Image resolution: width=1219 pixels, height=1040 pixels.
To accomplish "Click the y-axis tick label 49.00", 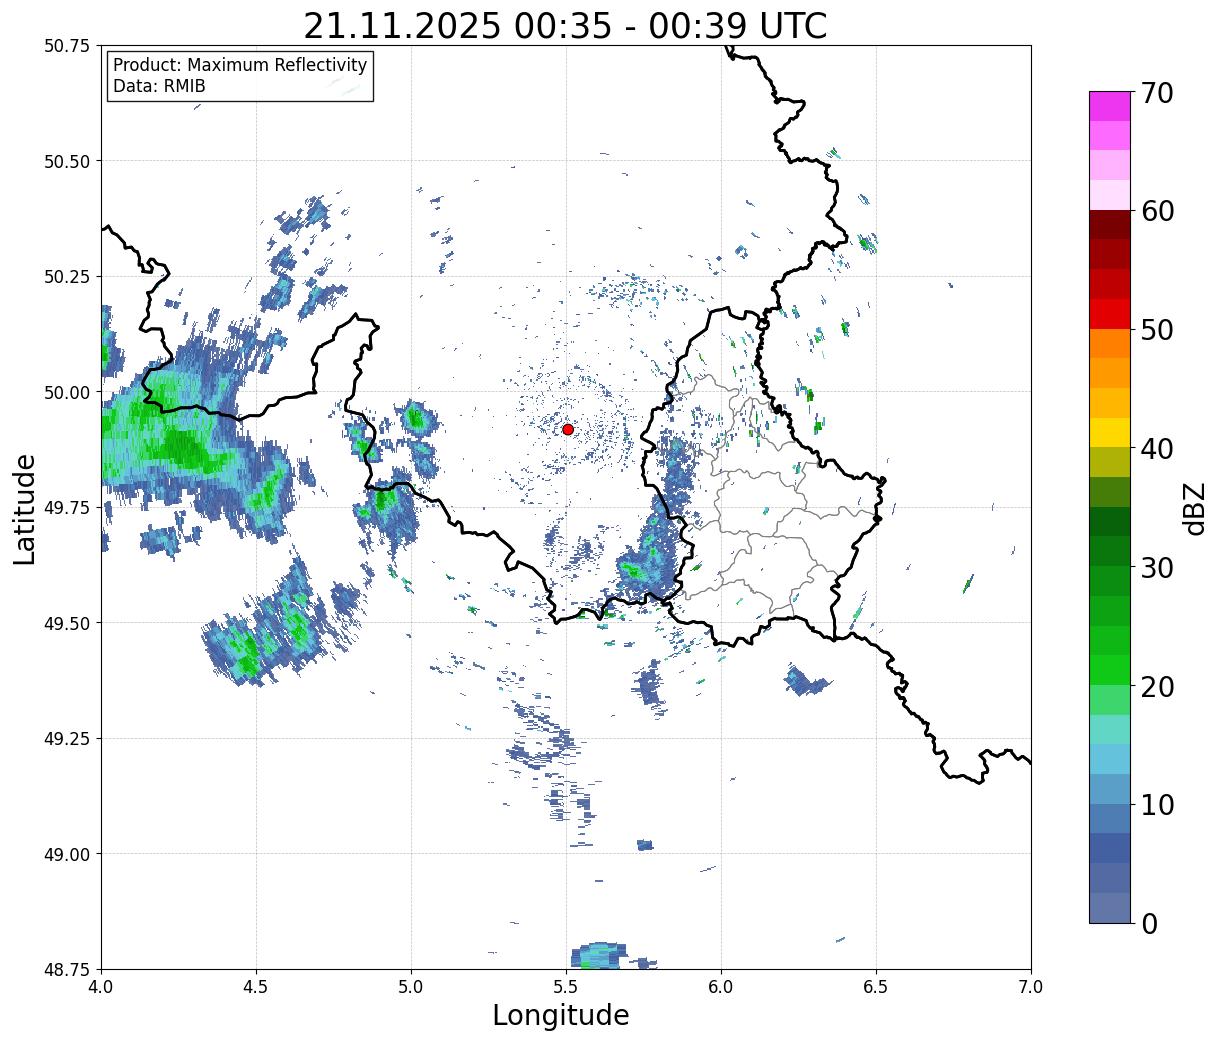I will 67,854.
